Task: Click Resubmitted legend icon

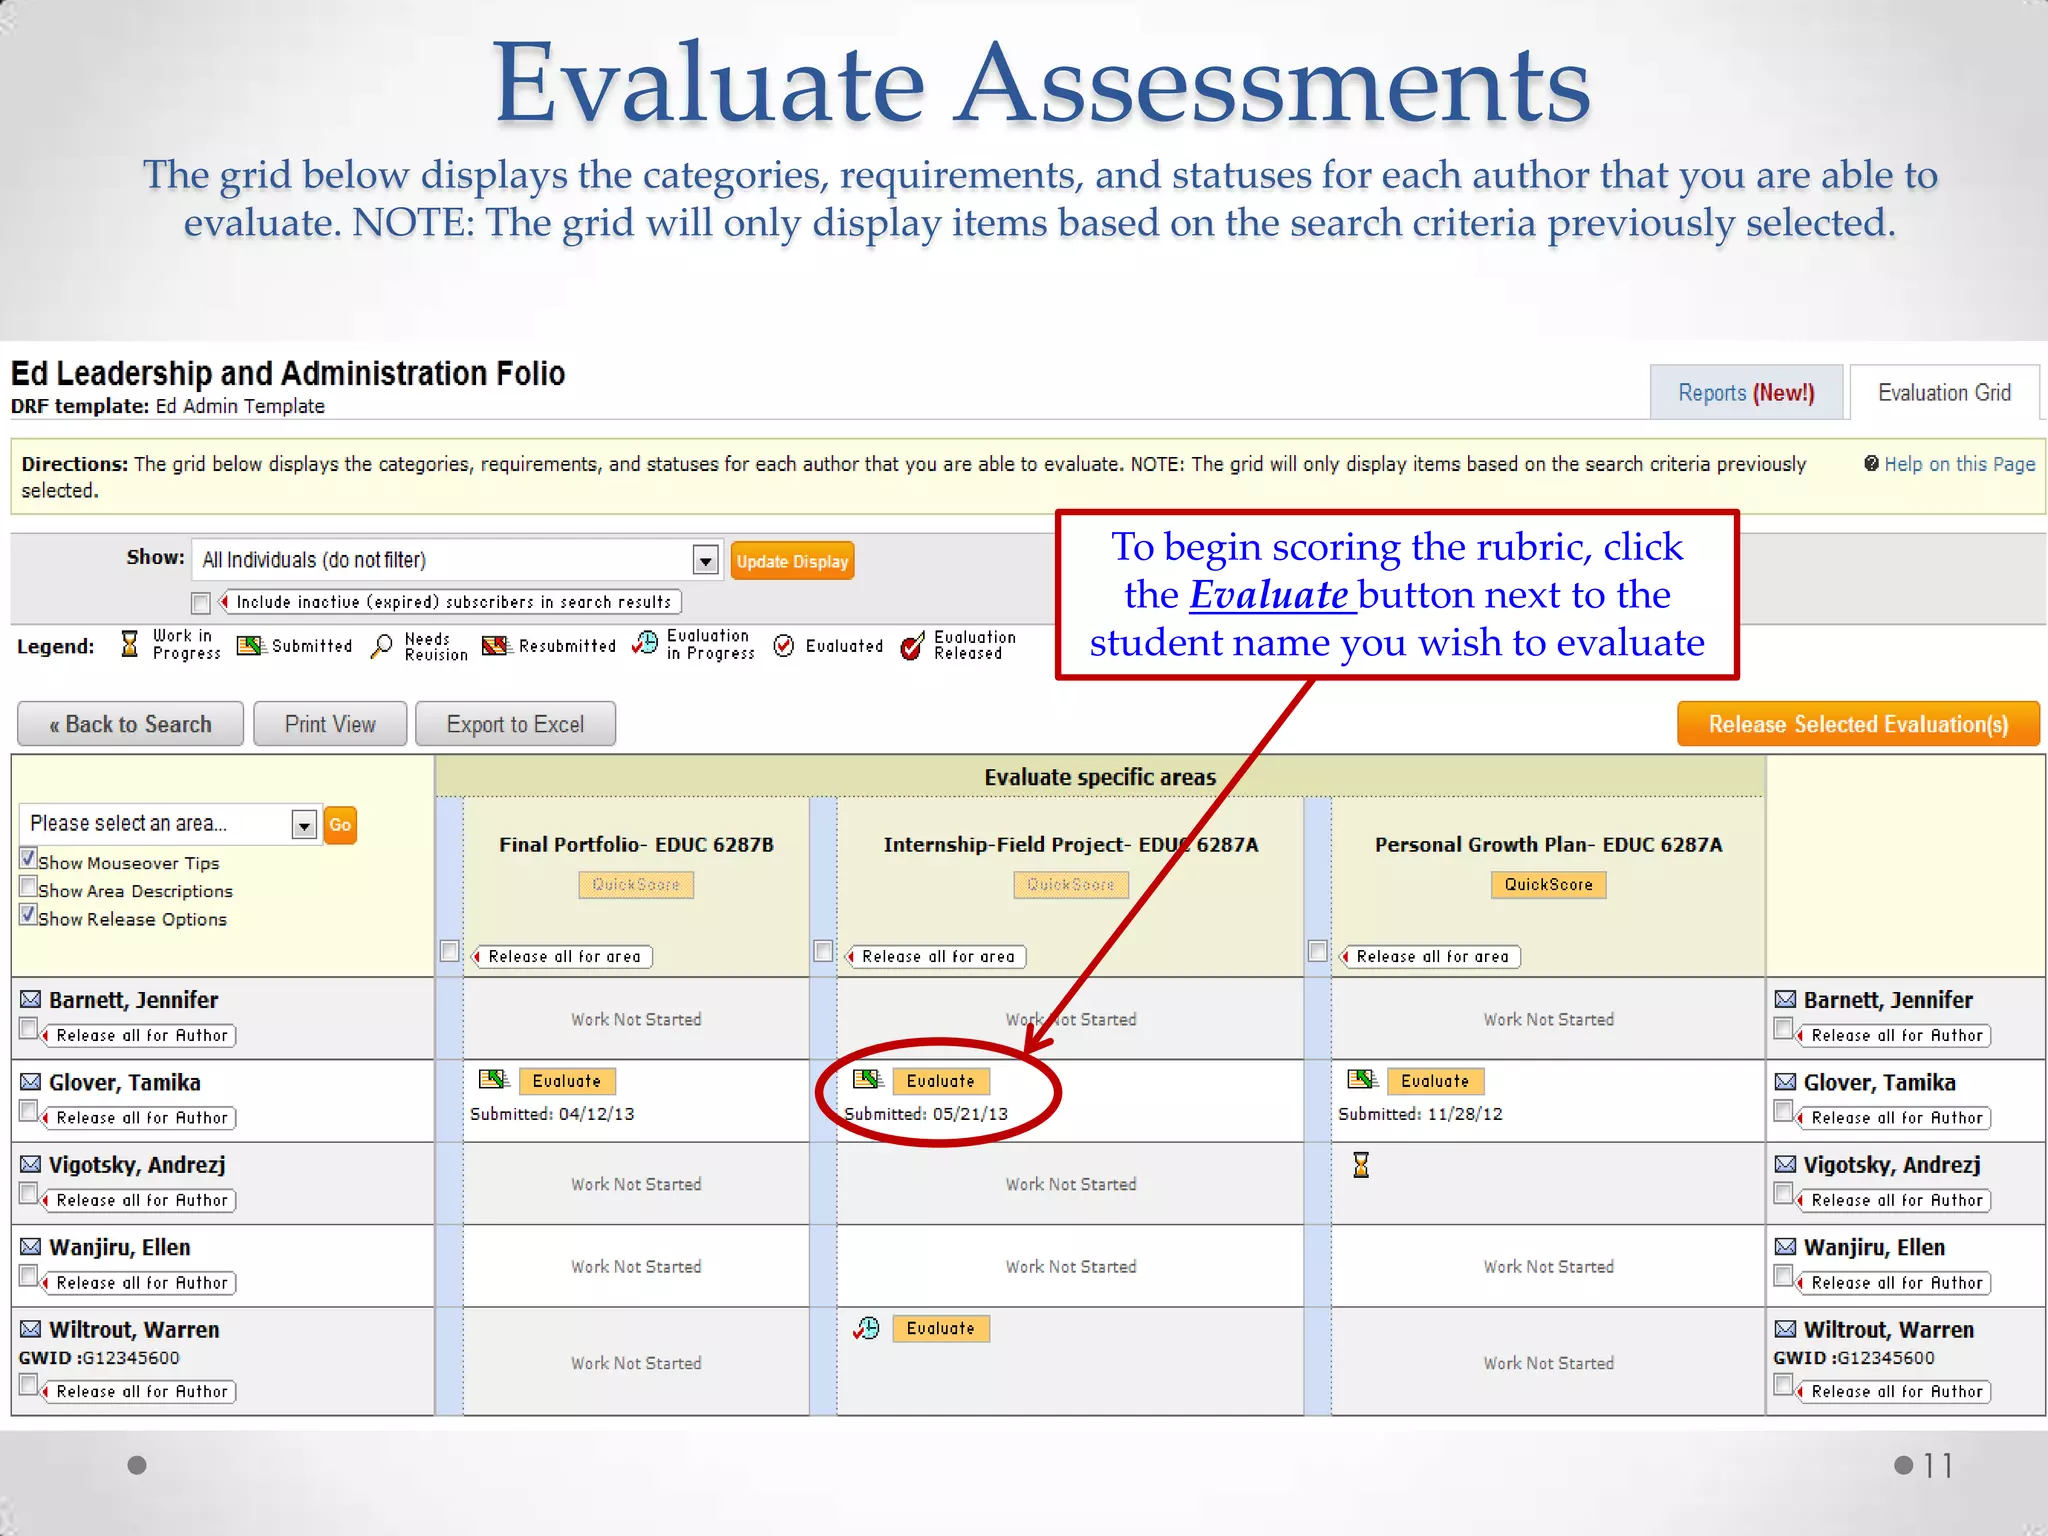Action: (496, 645)
